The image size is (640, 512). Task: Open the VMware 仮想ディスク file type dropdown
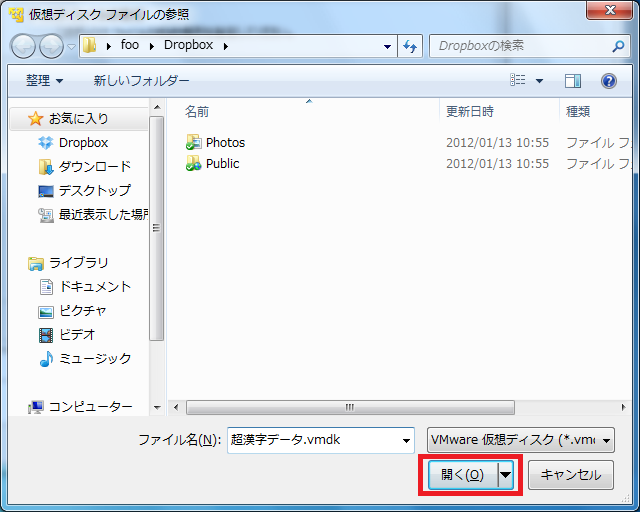520,440
